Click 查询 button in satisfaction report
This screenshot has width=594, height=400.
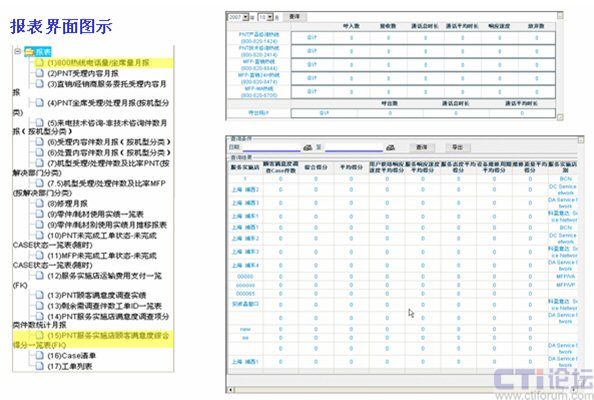coord(422,147)
